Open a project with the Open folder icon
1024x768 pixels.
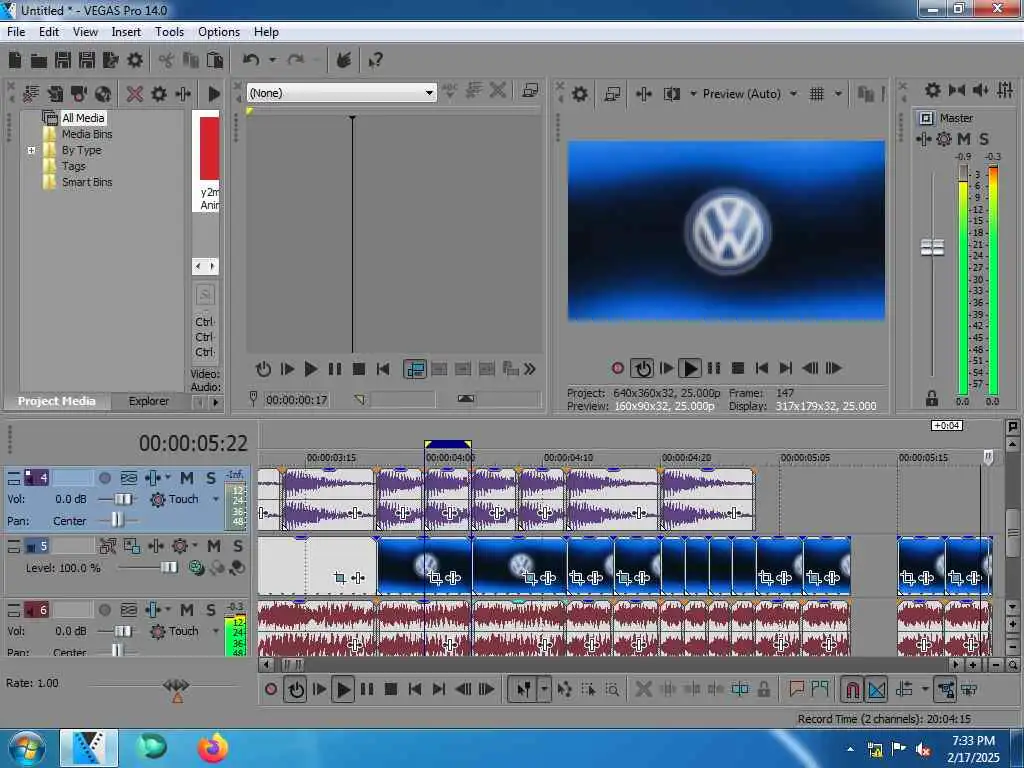pos(39,61)
